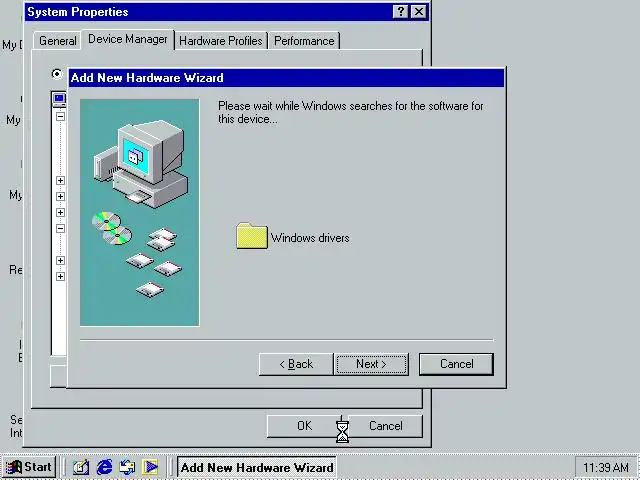Expand the third plus node from the top

click(60, 212)
